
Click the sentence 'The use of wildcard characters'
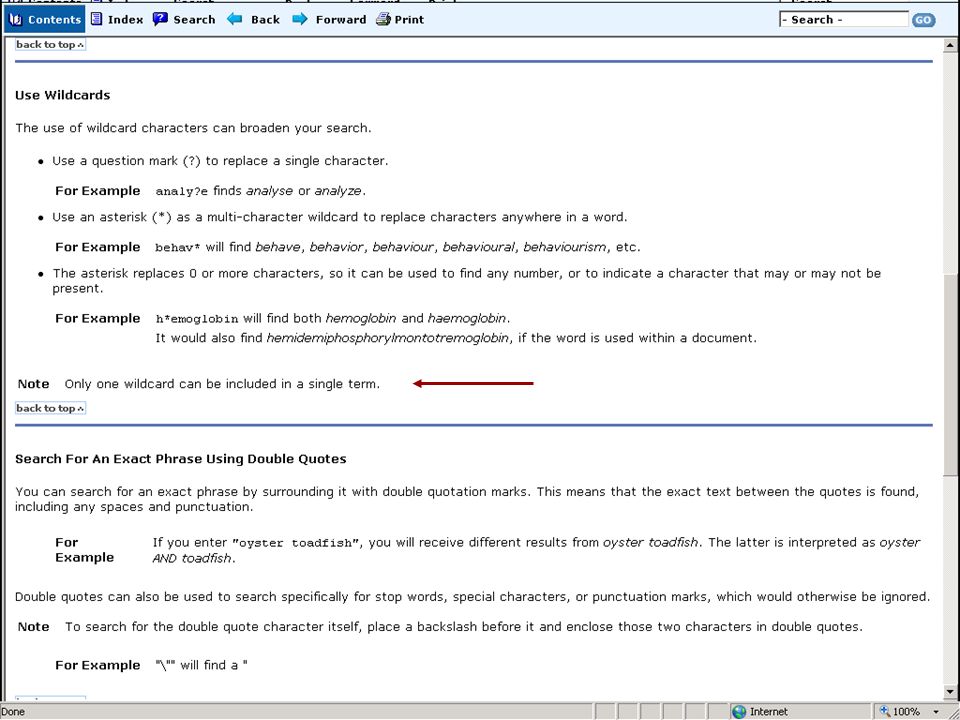pyautogui.click(x=193, y=128)
